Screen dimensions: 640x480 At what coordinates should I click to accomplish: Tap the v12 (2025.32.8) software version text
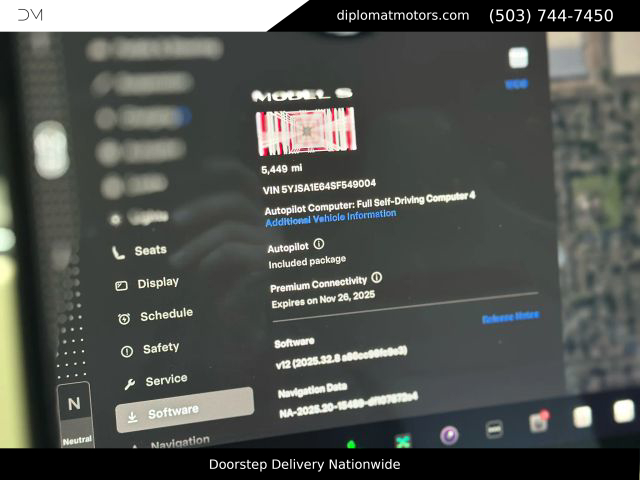point(341,358)
